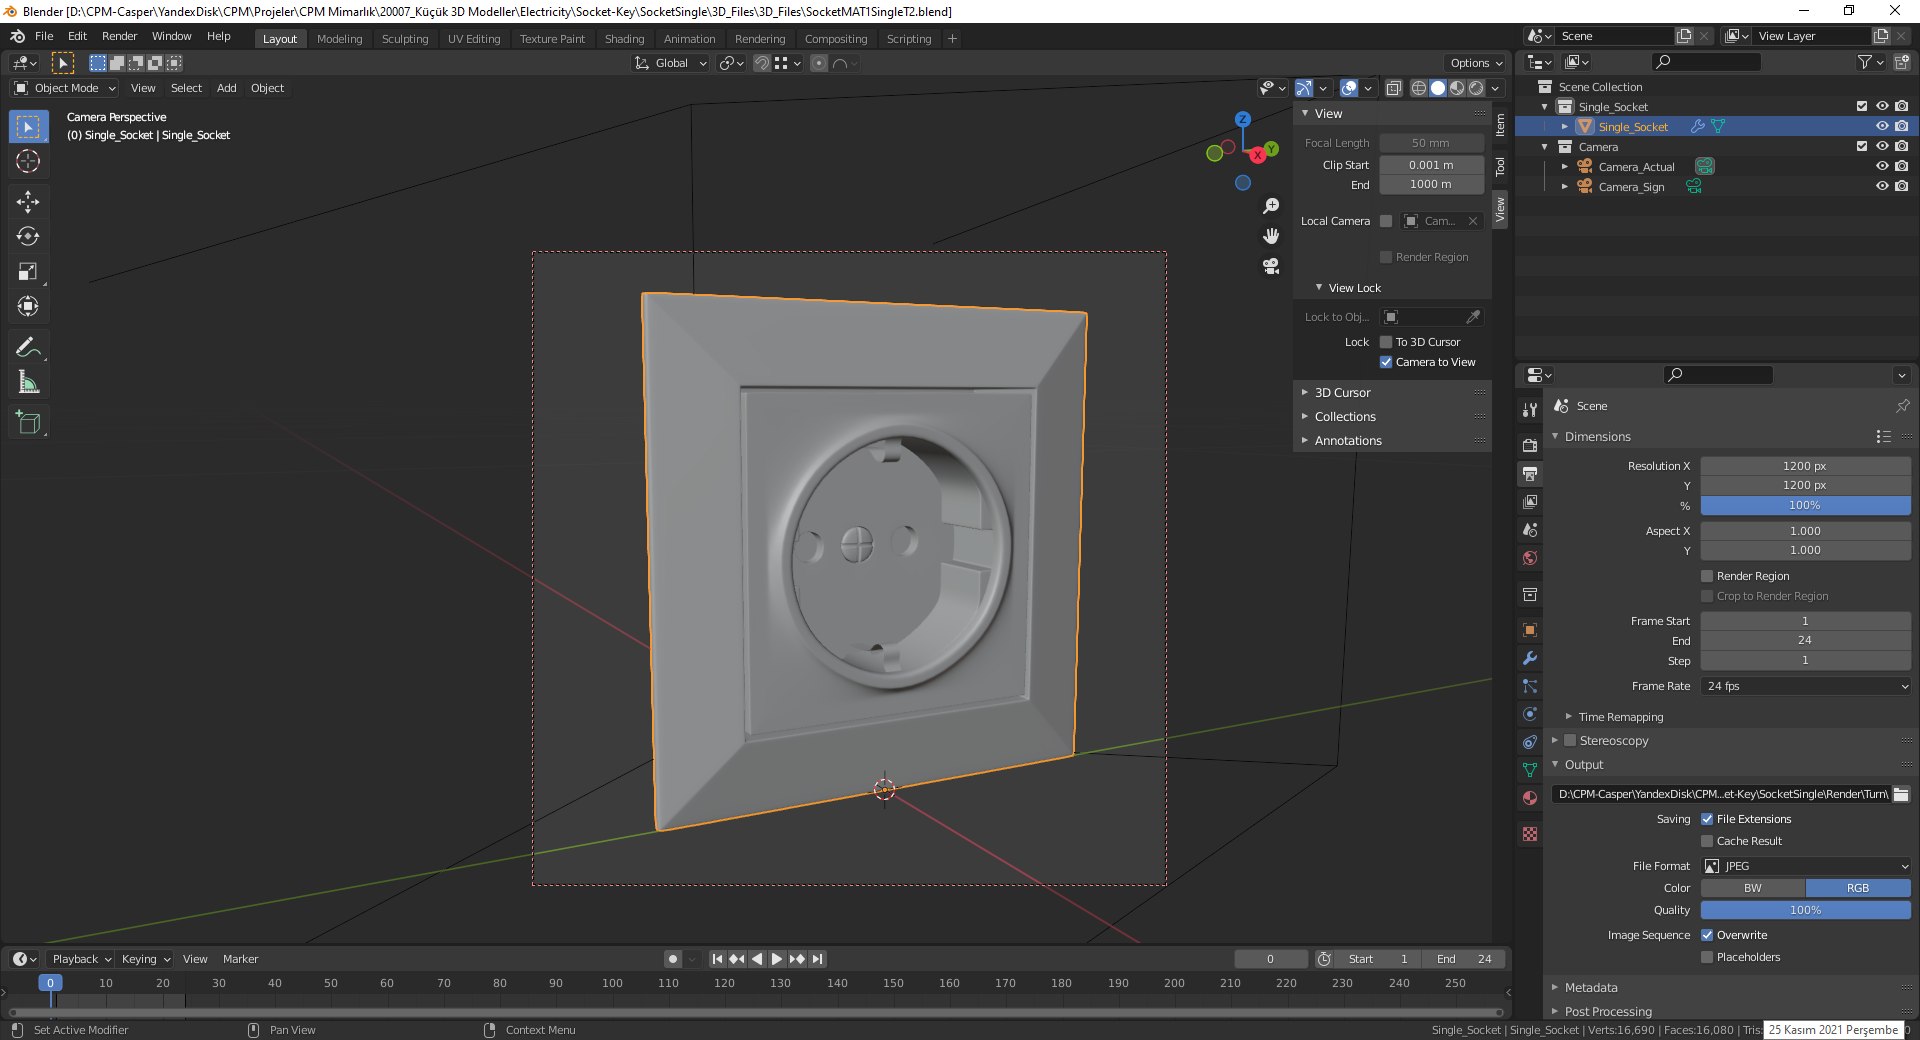The height and width of the screenshot is (1040, 1920).
Task: Select the Scale tool
Action: point(28,272)
